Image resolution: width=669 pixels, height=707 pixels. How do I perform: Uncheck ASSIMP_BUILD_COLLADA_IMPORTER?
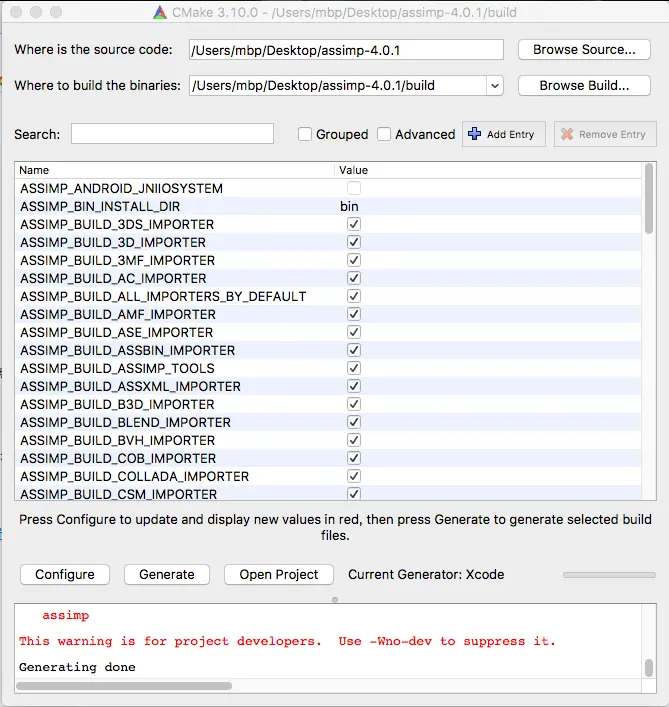(x=354, y=477)
